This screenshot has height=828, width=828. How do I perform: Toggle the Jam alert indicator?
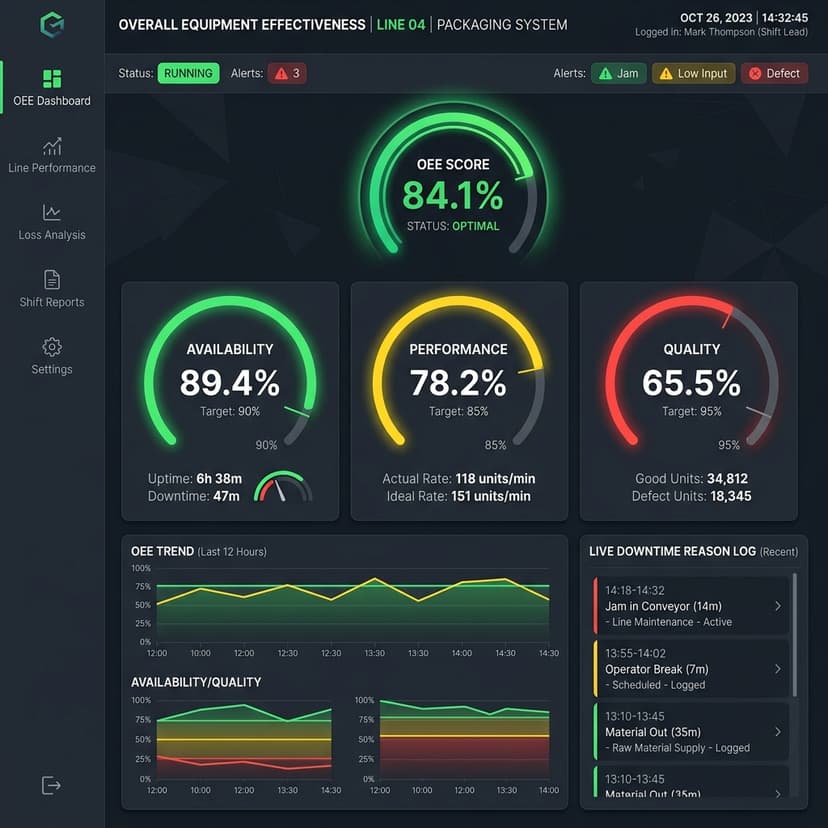click(618, 72)
